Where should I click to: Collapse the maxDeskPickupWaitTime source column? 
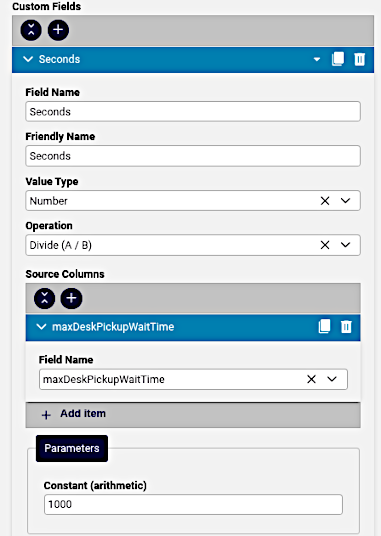tap(41, 327)
